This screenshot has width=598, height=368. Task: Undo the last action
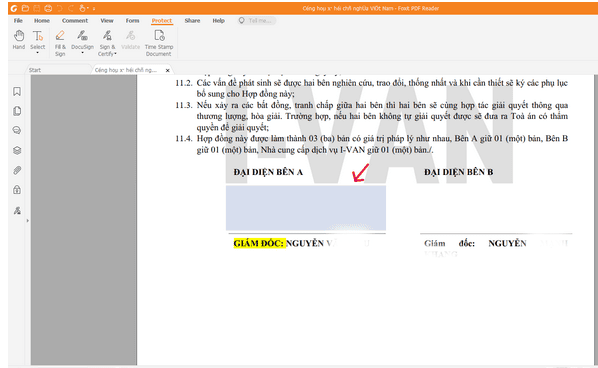click(x=59, y=8)
